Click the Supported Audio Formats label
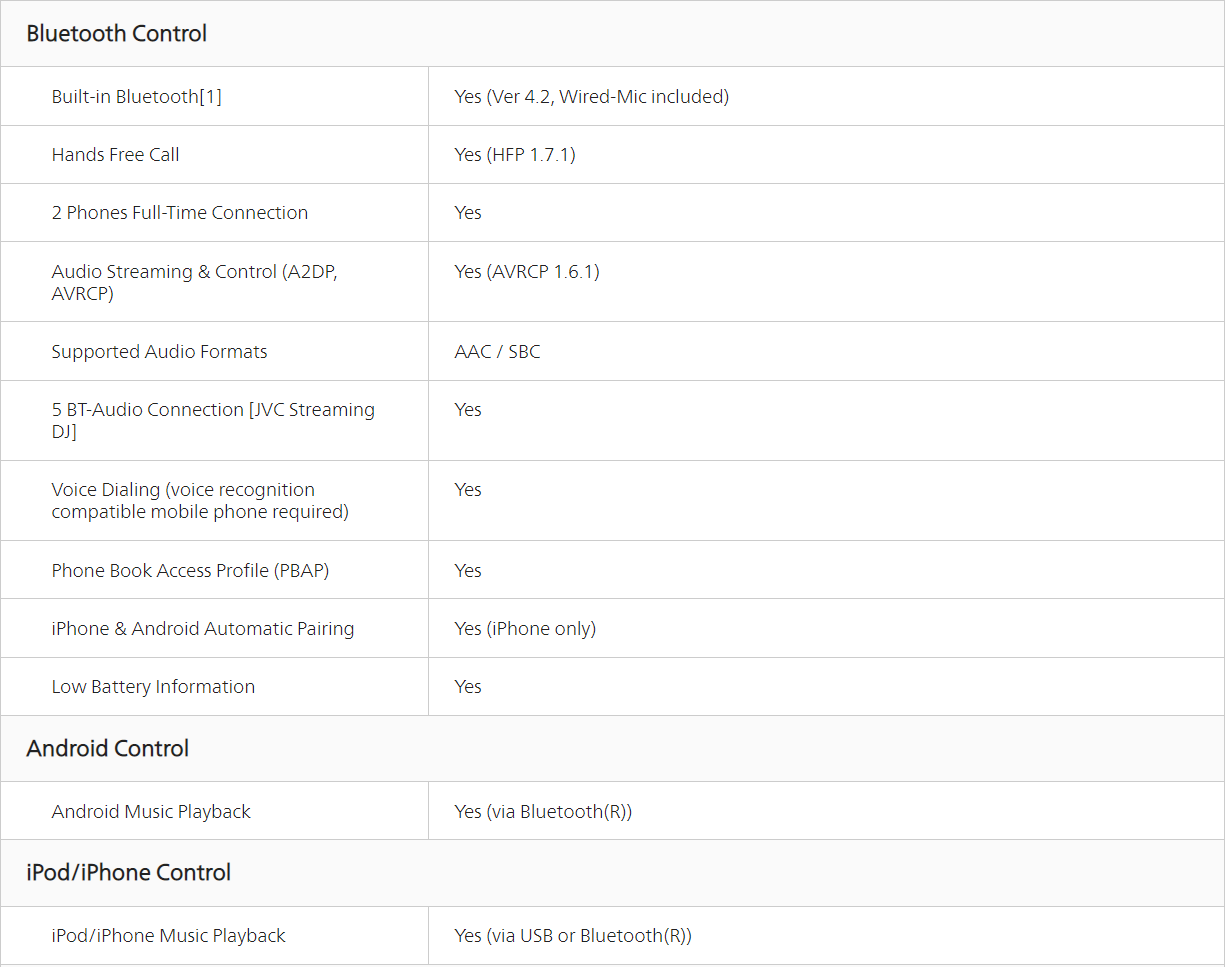Screen dimensions: 1226x967 (x=160, y=352)
